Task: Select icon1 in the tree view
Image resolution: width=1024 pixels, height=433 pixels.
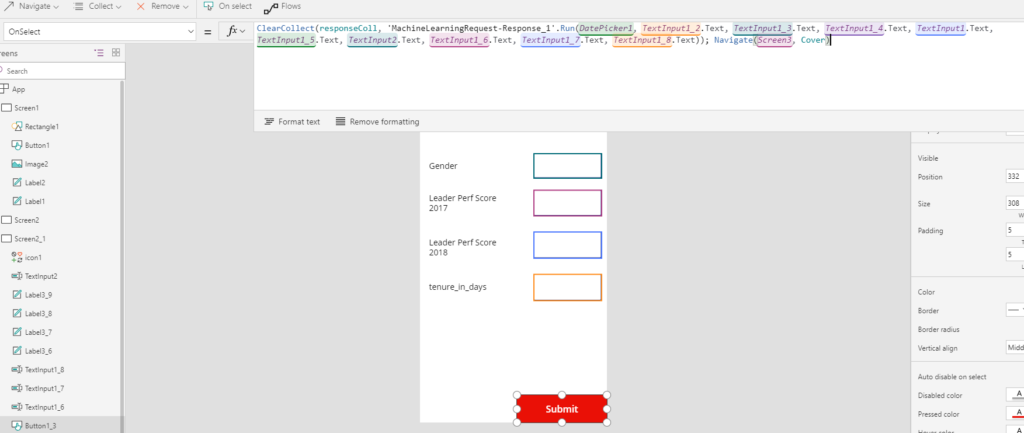Action: (x=32, y=257)
